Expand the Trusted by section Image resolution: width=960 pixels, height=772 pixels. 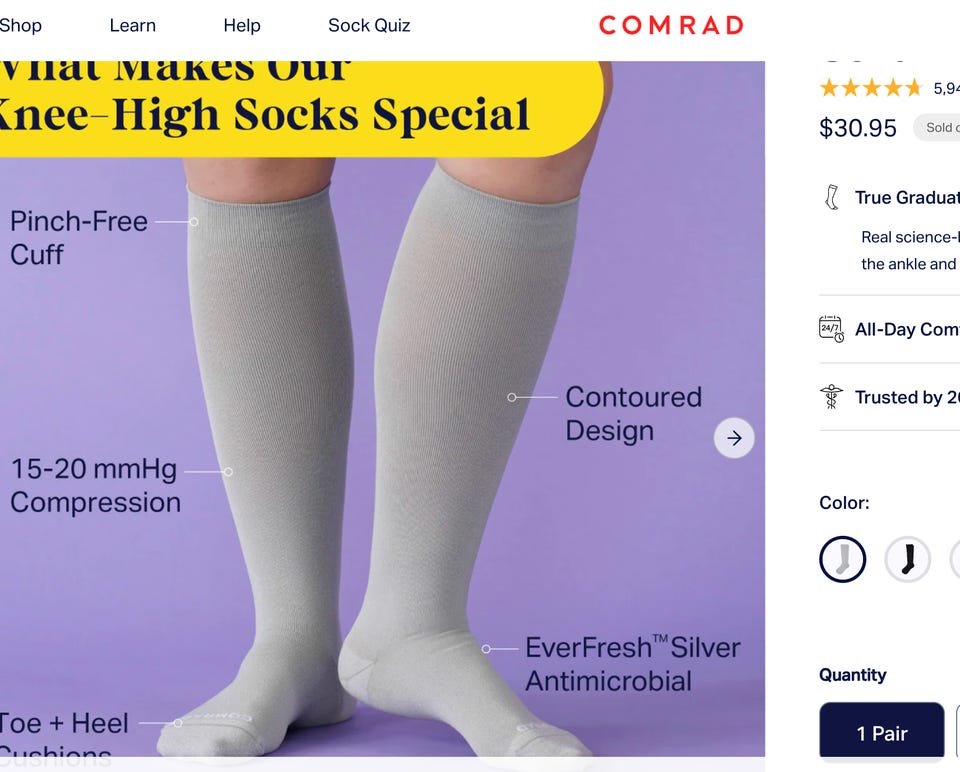[890, 397]
